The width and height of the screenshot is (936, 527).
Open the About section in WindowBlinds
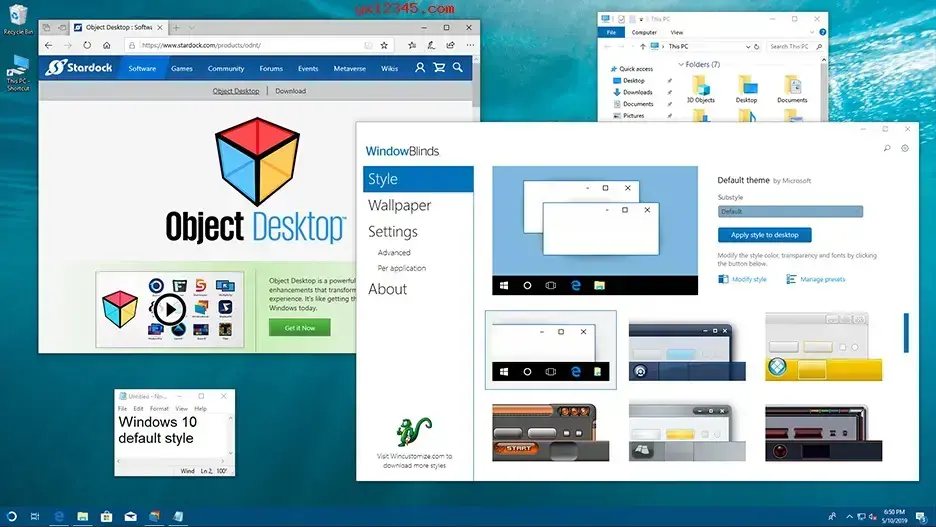tap(387, 289)
